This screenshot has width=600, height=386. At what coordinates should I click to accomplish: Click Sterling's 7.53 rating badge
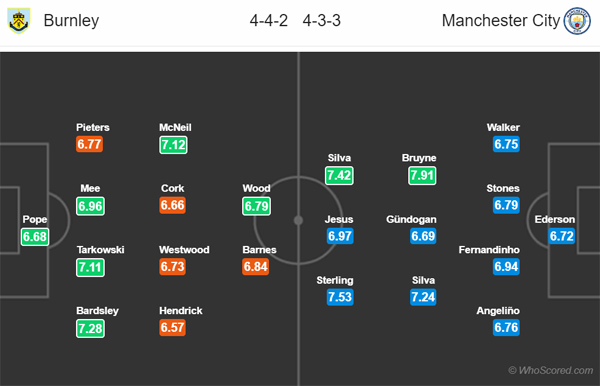340,297
